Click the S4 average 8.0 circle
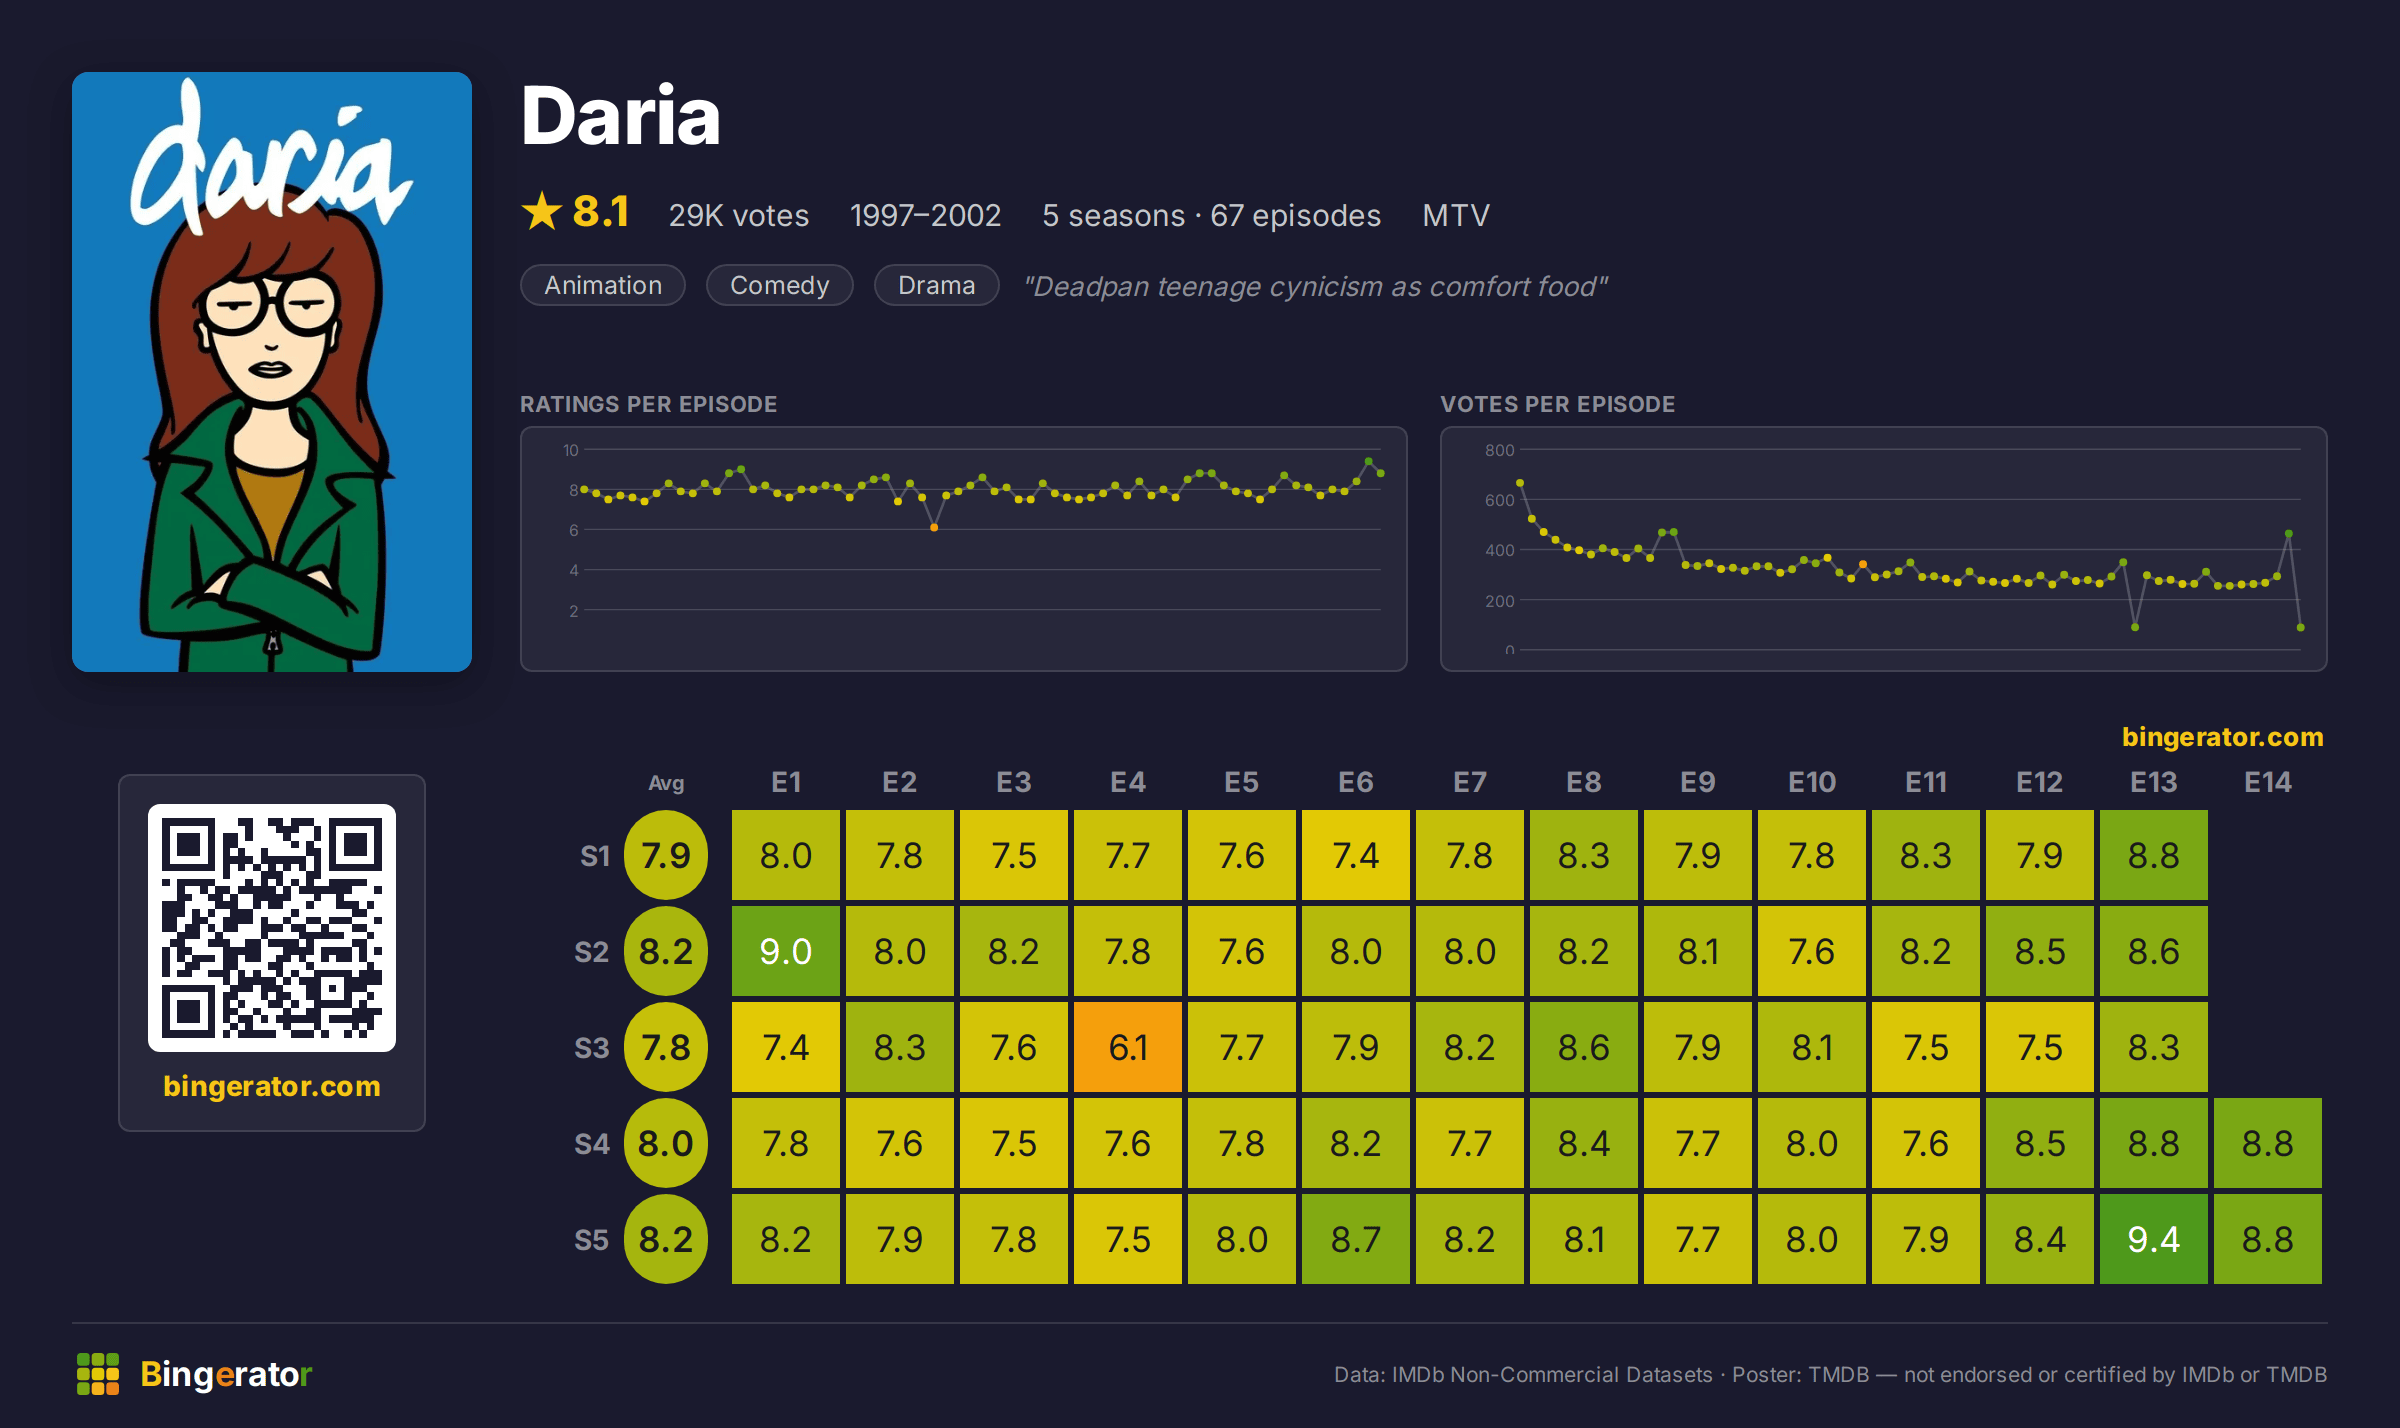Viewport: 2400px width, 1428px height. pos(666,1143)
